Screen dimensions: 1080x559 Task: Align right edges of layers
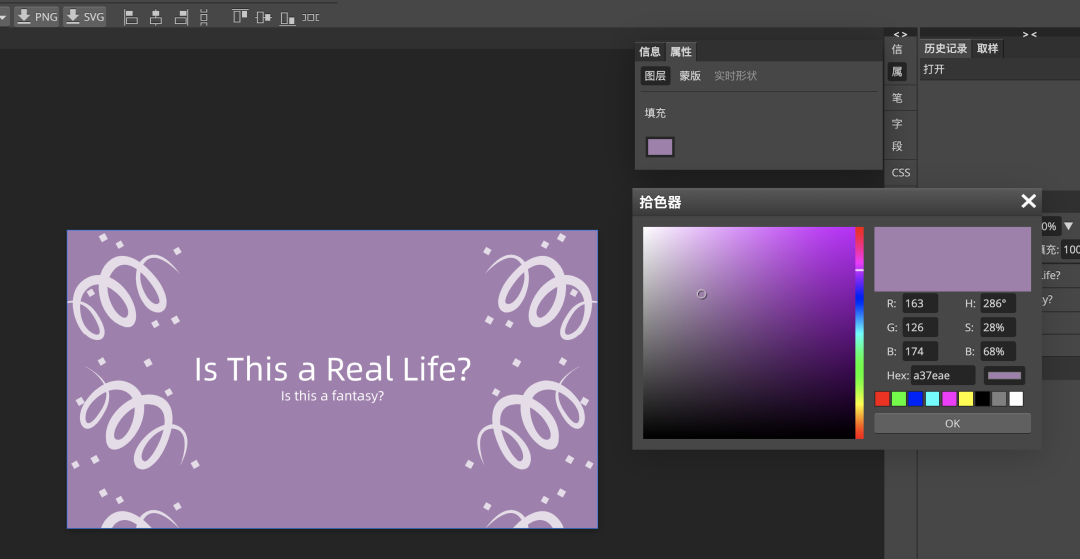(x=181, y=17)
